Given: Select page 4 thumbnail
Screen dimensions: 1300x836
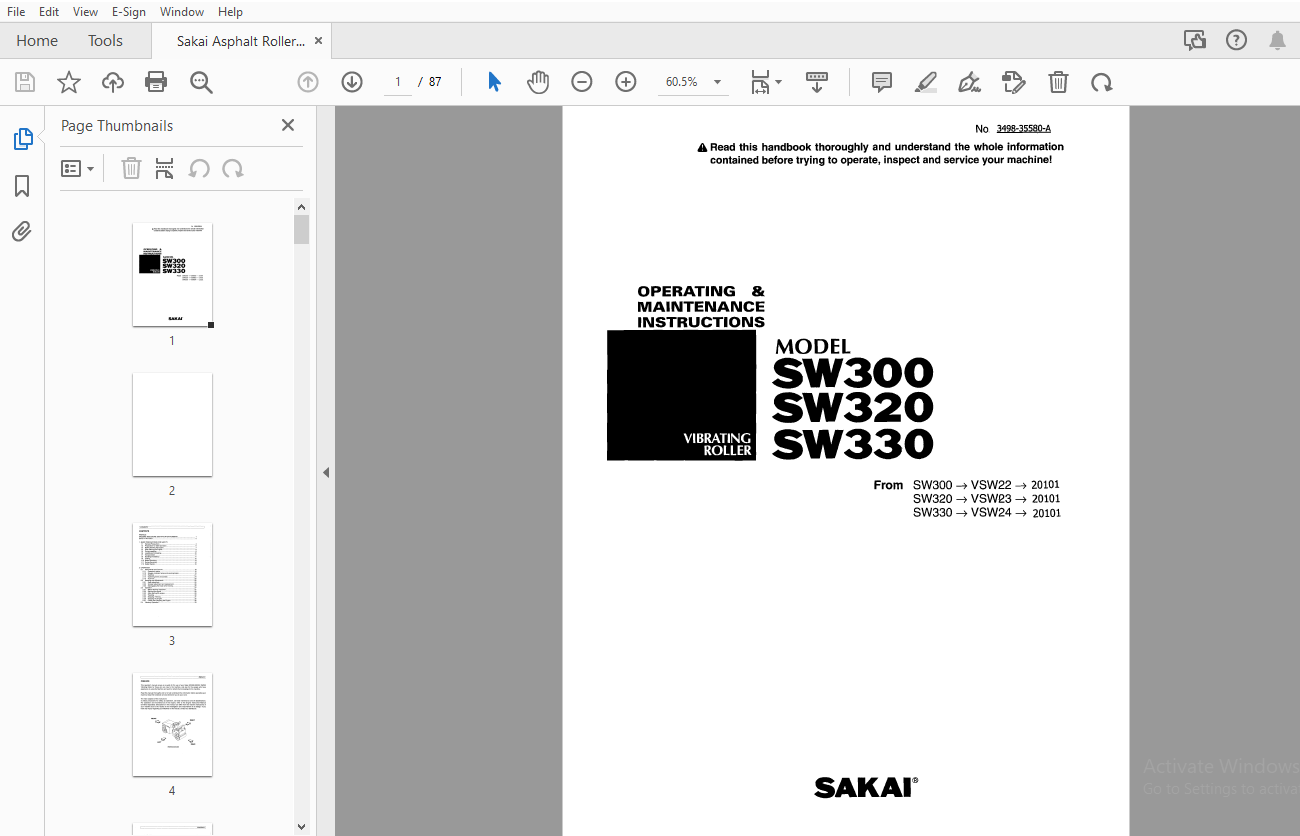Looking at the screenshot, I should point(172,725).
